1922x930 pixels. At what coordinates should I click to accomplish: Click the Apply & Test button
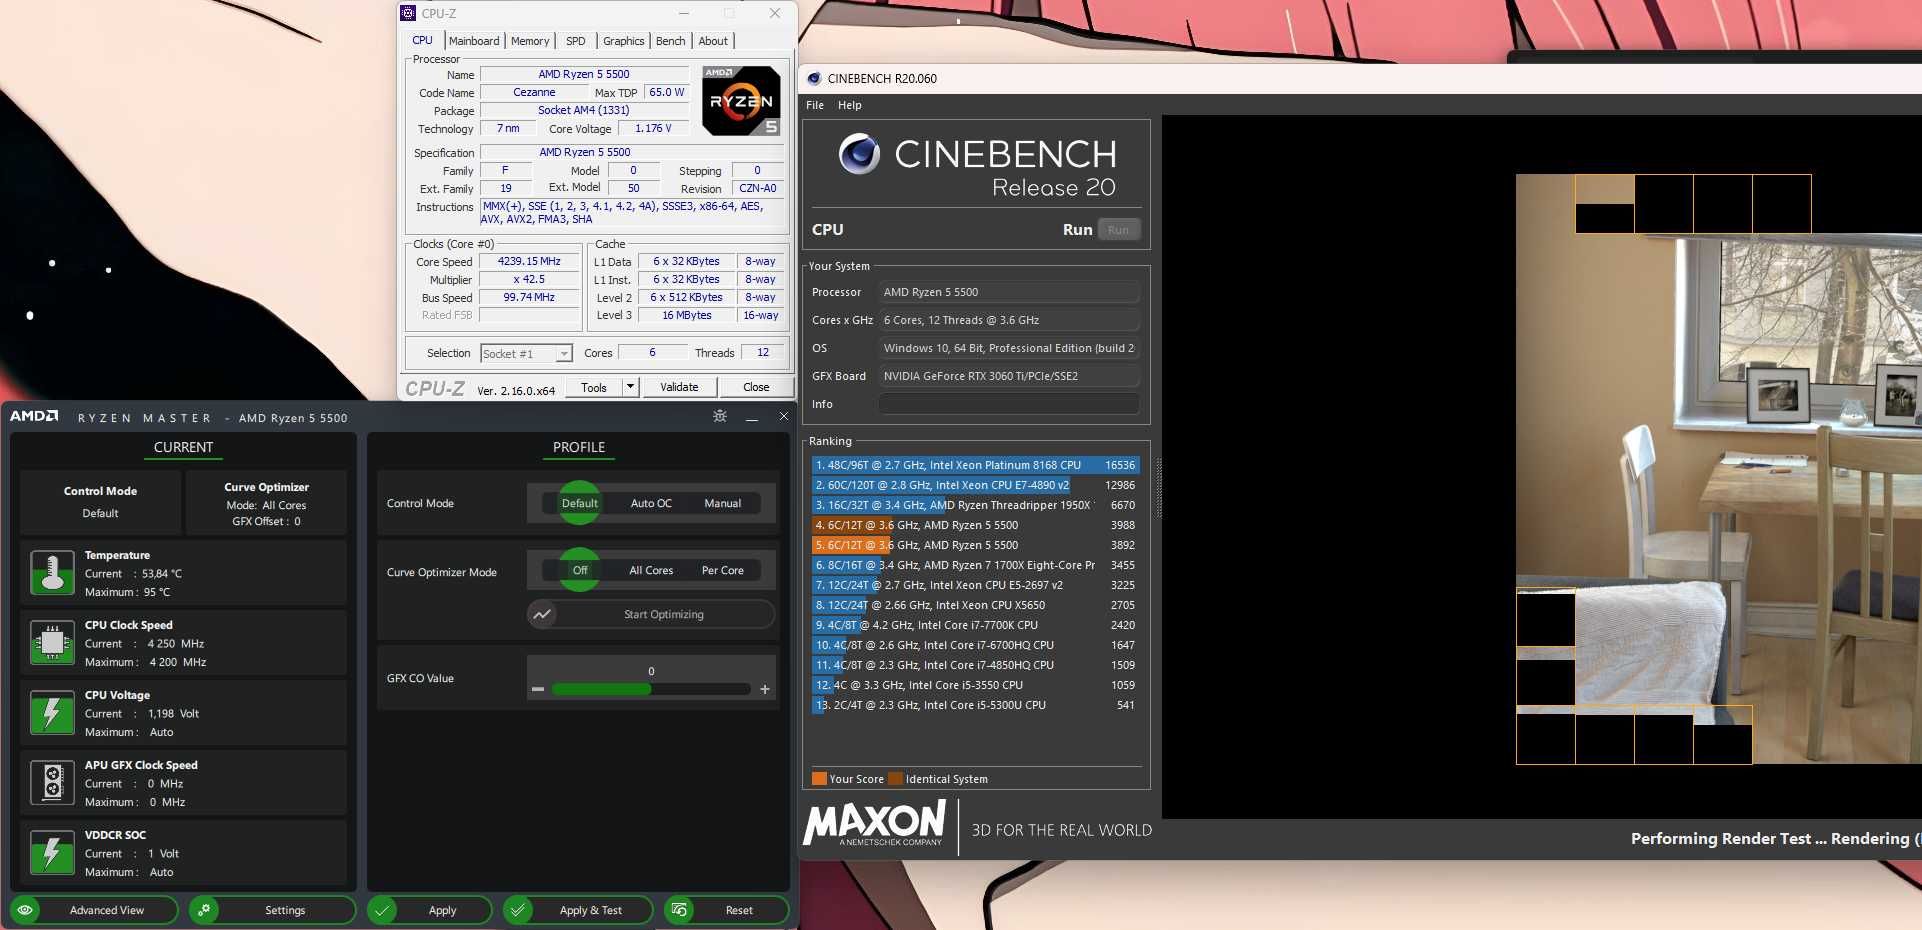[x=578, y=910]
